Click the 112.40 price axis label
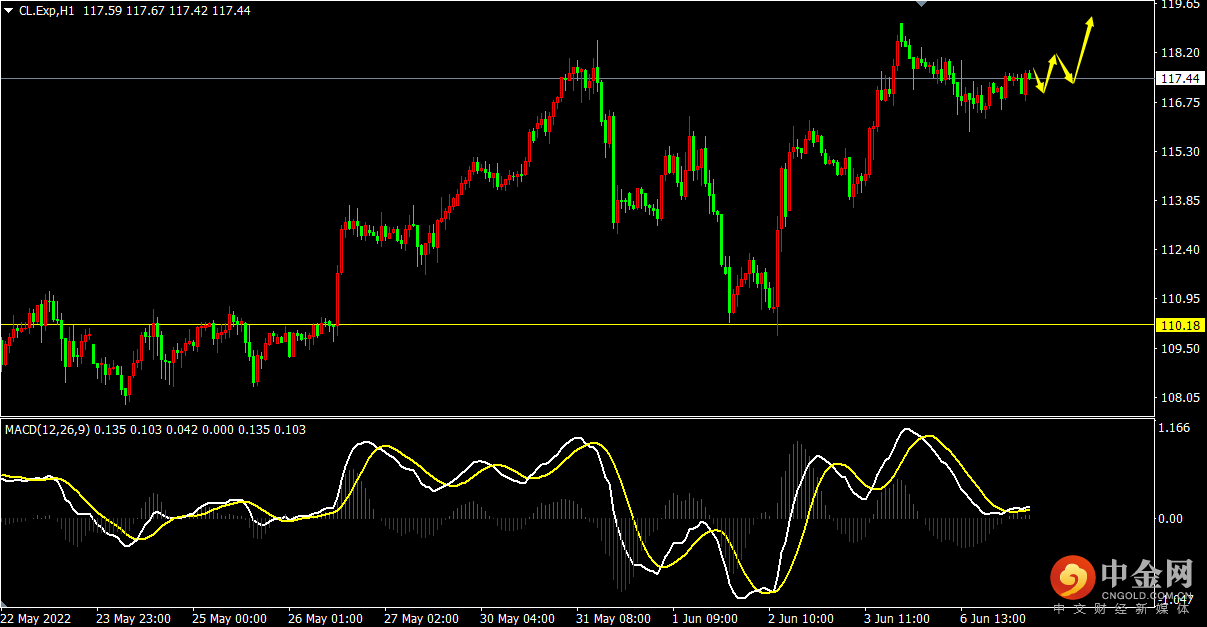This screenshot has width=1207, height=627. (1179, 250)
